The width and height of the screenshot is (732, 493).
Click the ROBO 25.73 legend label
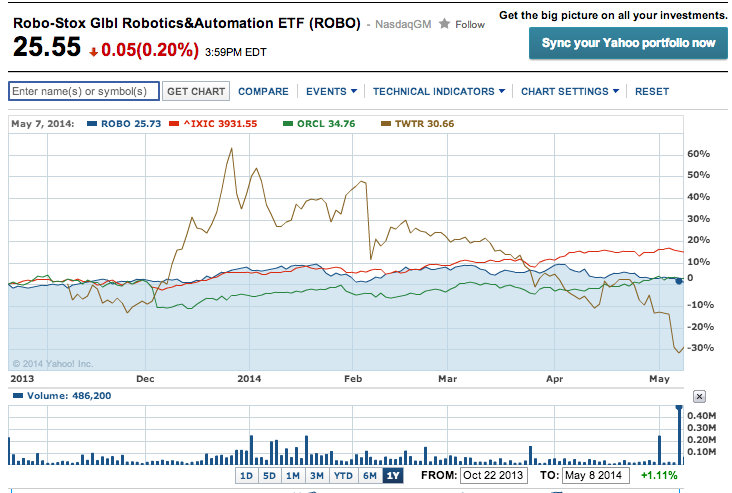coord(131,124)
